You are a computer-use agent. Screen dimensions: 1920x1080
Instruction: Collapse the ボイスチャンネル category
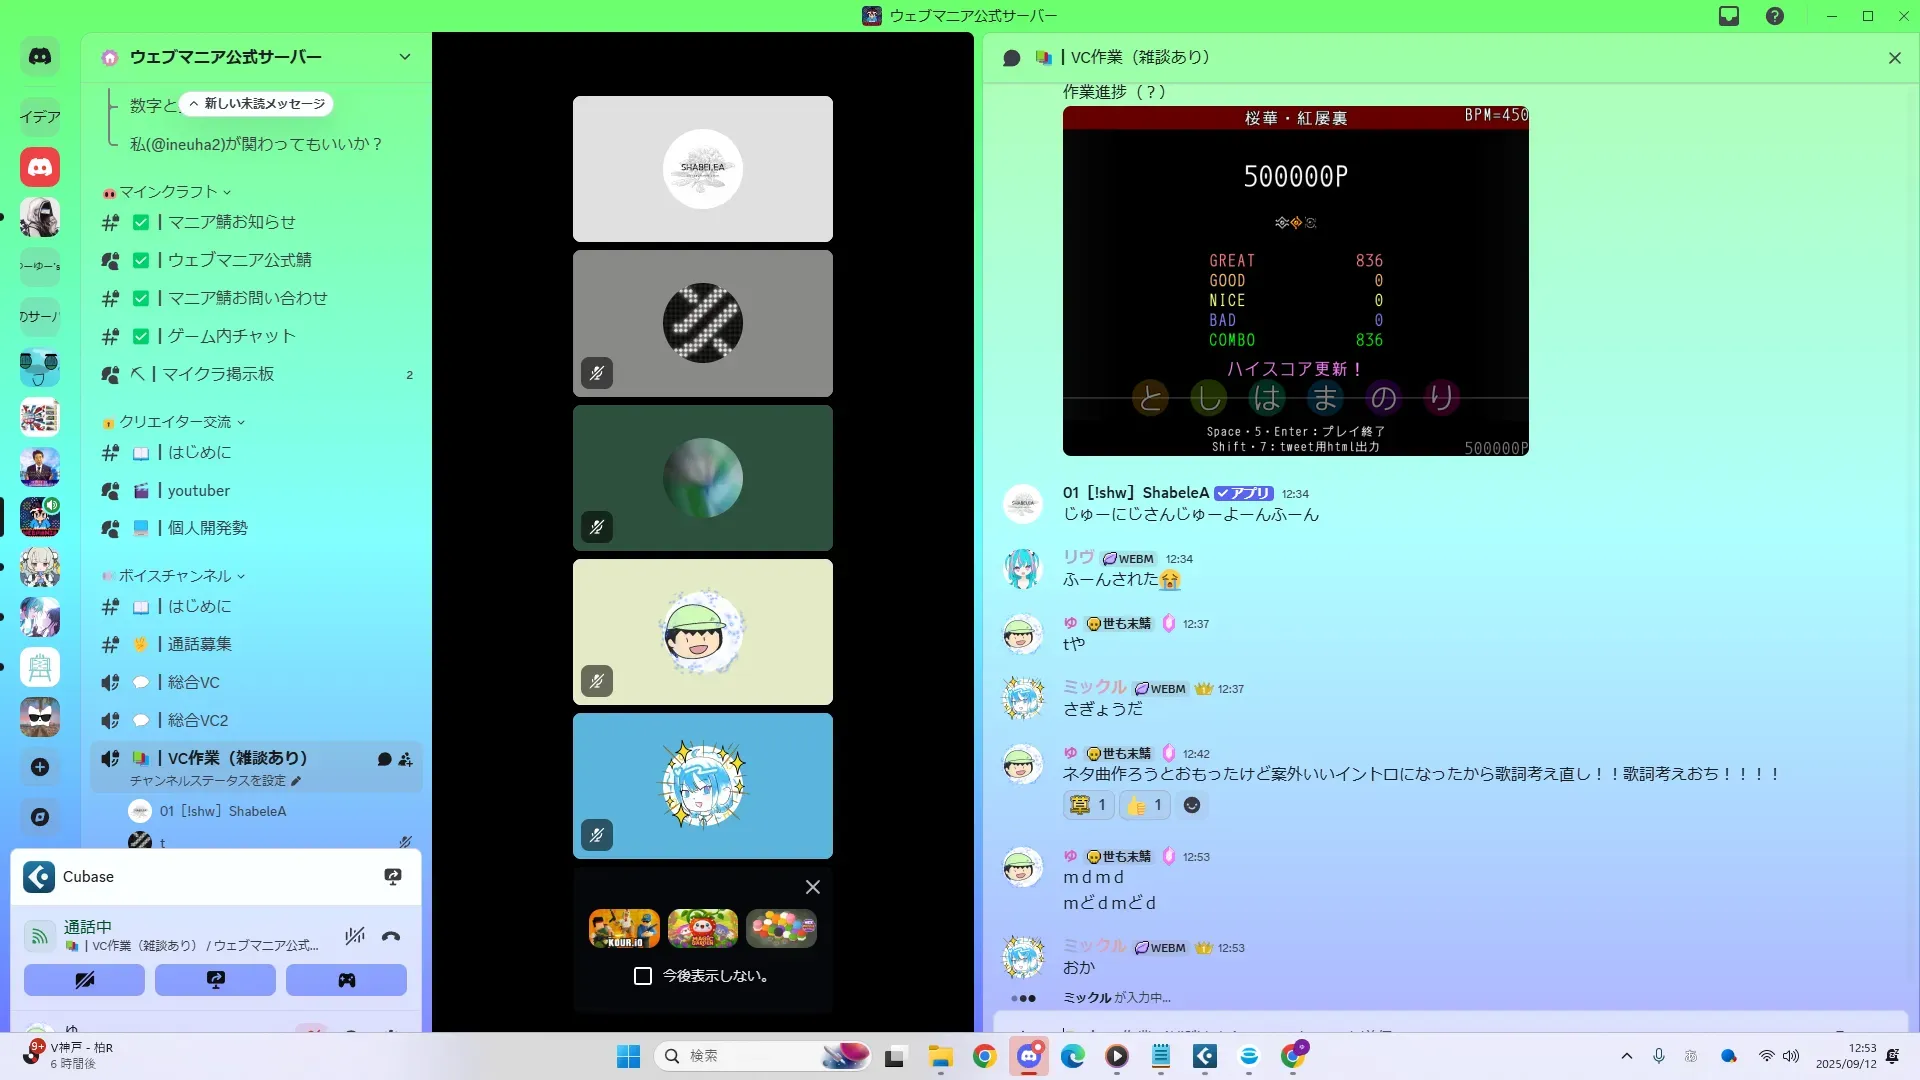[175, 576]
